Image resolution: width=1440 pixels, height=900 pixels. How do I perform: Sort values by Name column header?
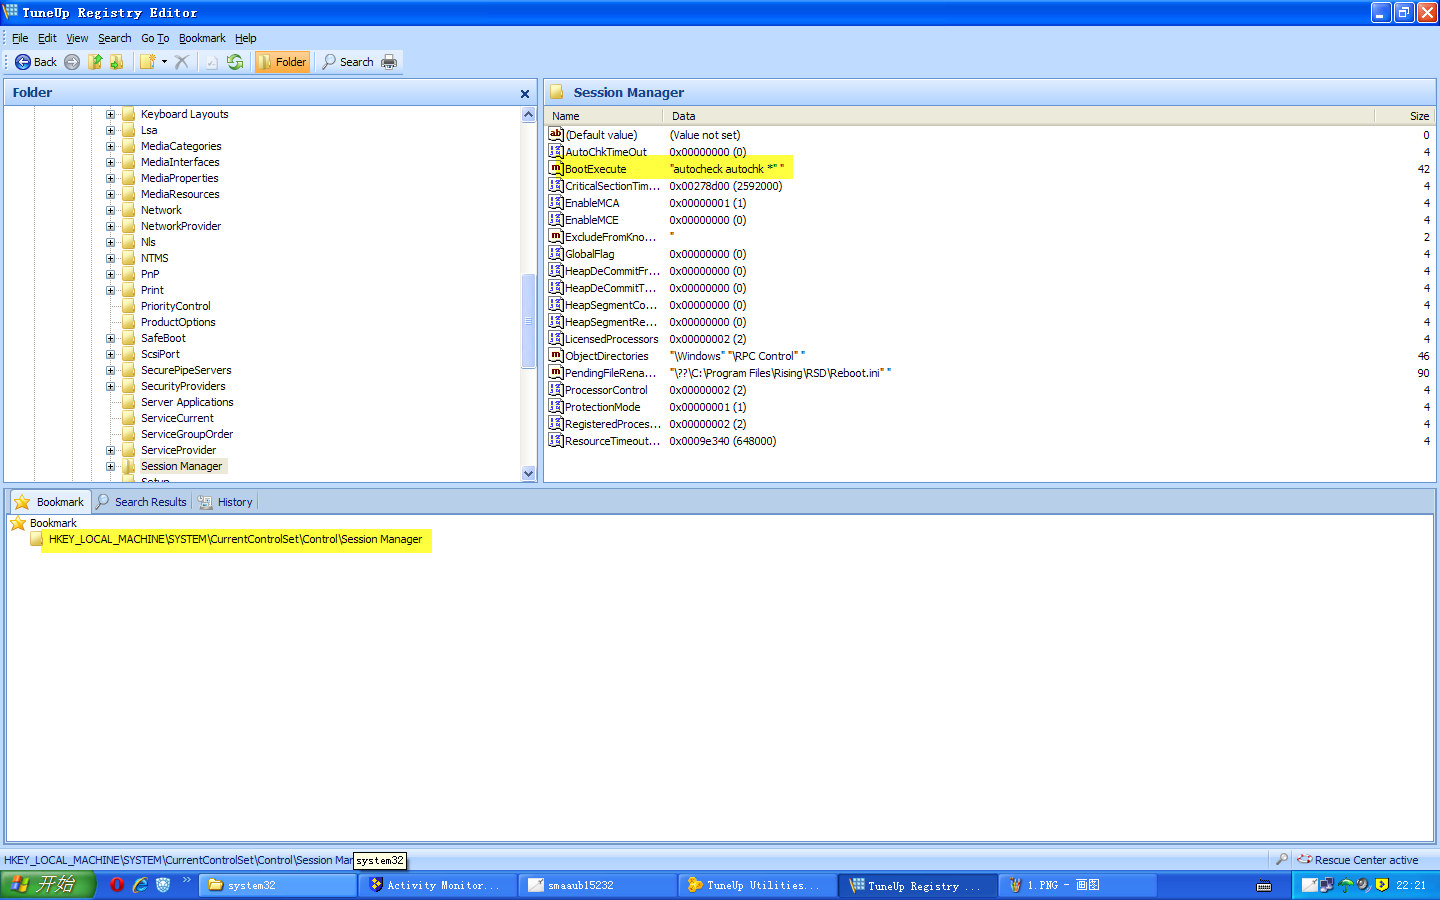click(x=605, y=116)
